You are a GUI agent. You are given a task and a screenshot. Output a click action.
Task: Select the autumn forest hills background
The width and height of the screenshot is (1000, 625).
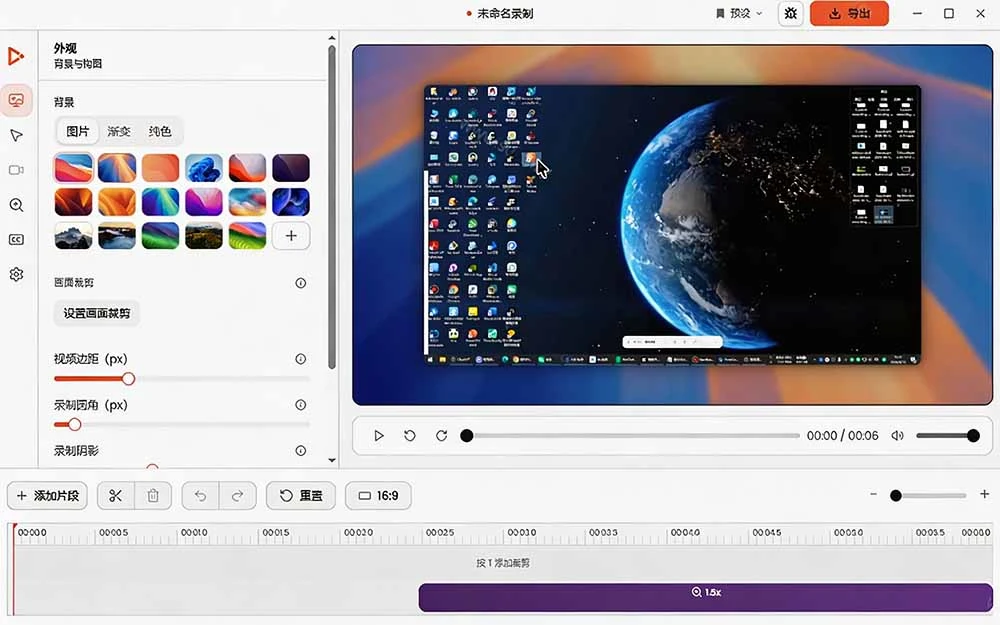pos(204,236)
